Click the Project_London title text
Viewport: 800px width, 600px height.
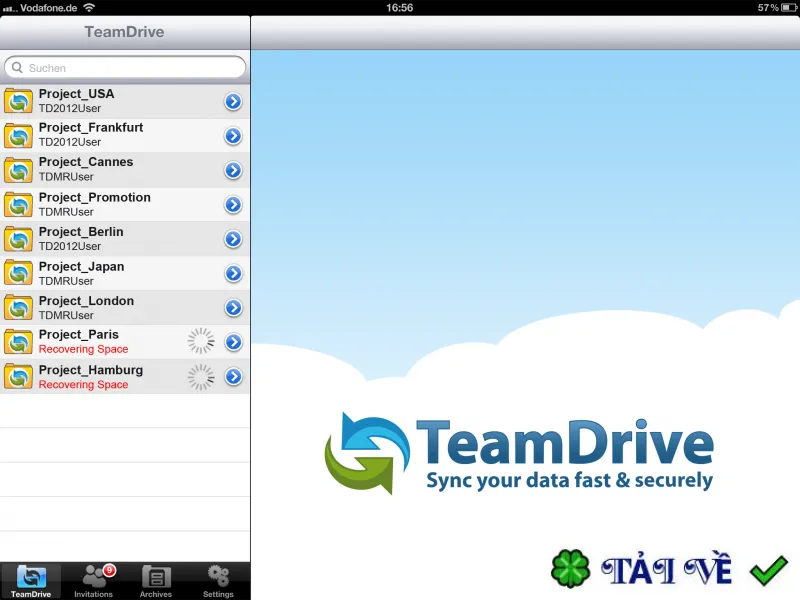(86, 301)
